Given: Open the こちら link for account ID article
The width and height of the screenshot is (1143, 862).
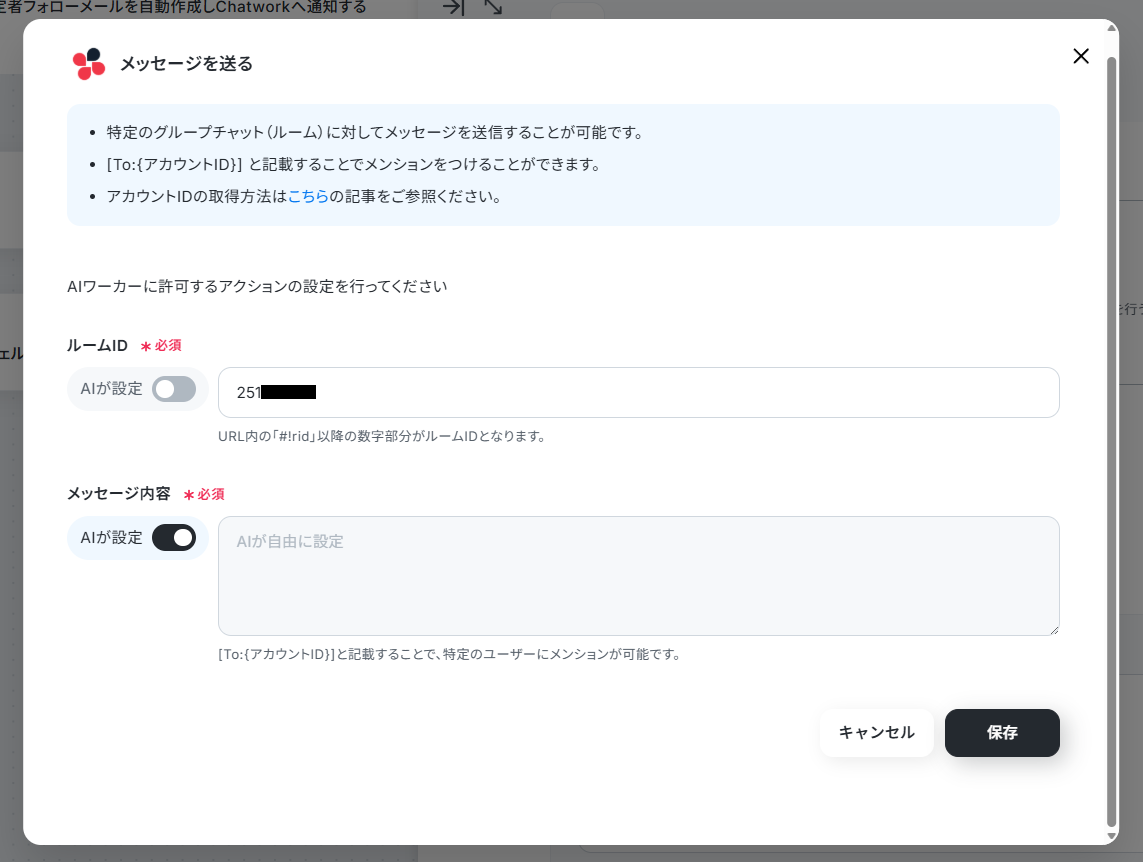Looking at the screenshot, I should click(308, 196).
